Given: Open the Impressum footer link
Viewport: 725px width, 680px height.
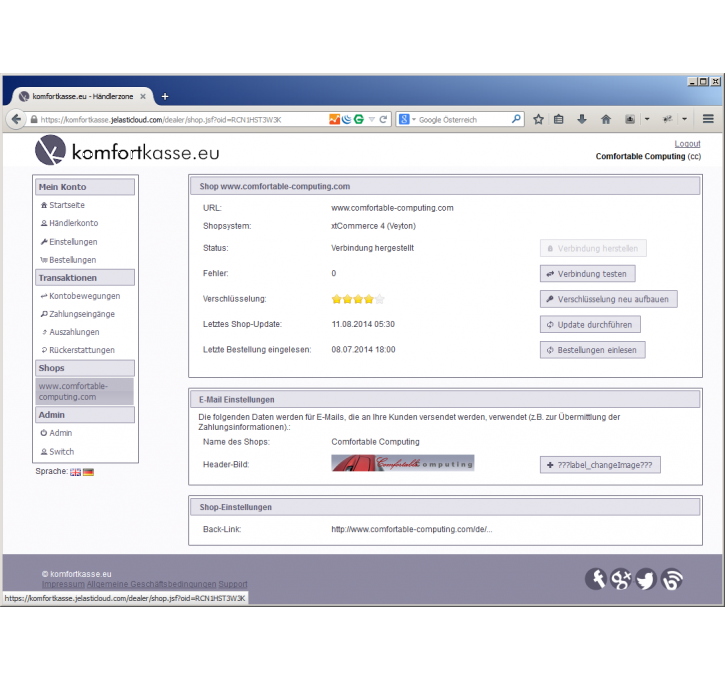Looking at the screenshot, I should pos(63,584).
